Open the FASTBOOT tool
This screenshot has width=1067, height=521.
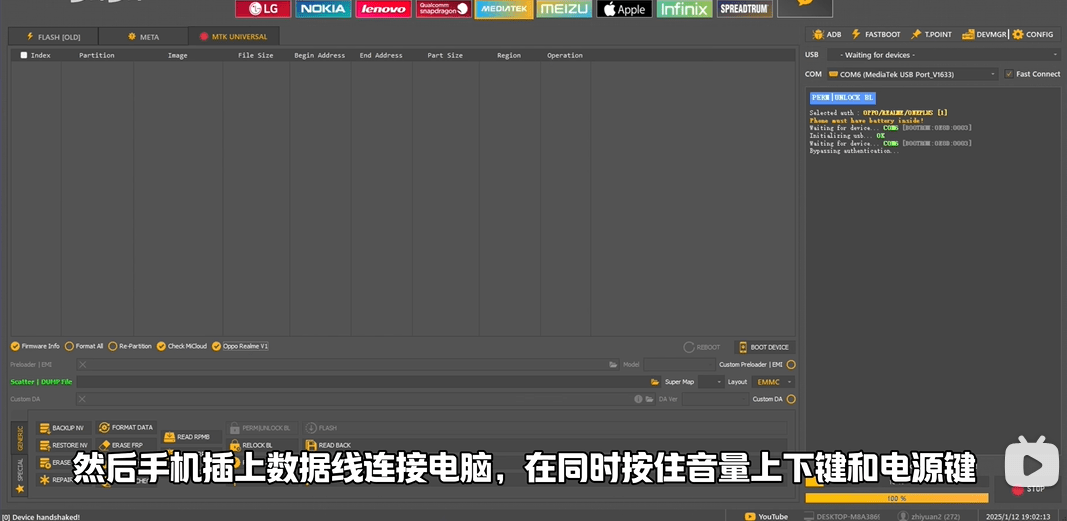[876, 34]
